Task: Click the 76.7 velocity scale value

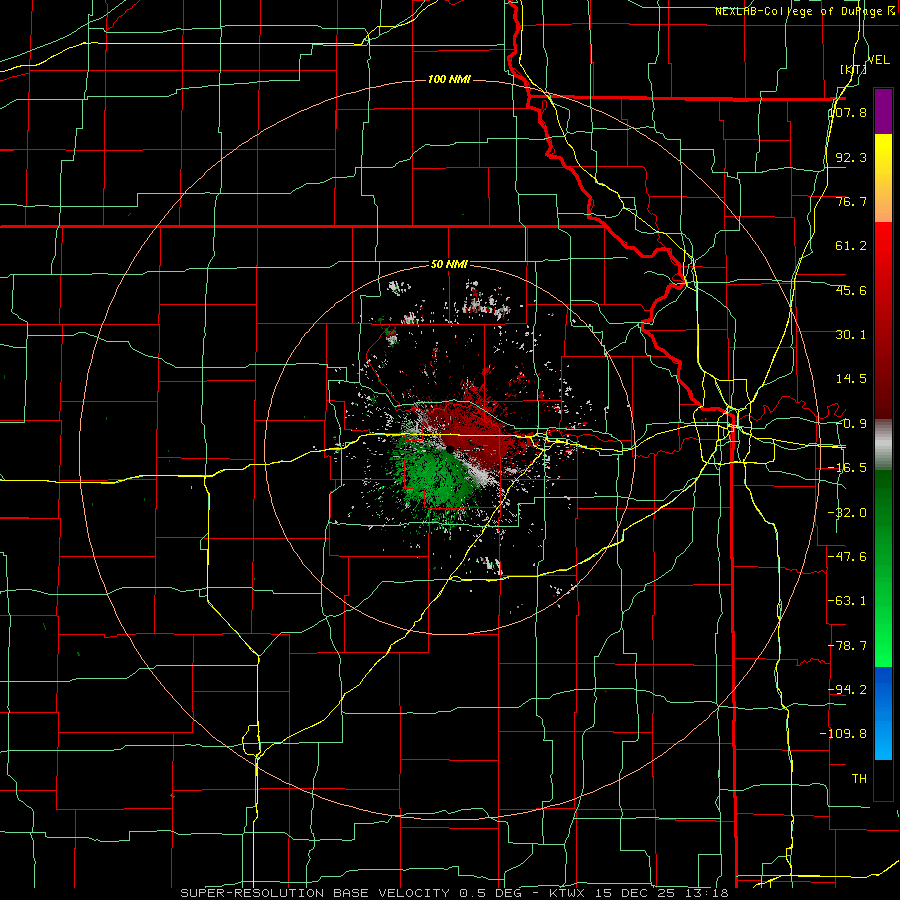Action: tap(851, 201)
